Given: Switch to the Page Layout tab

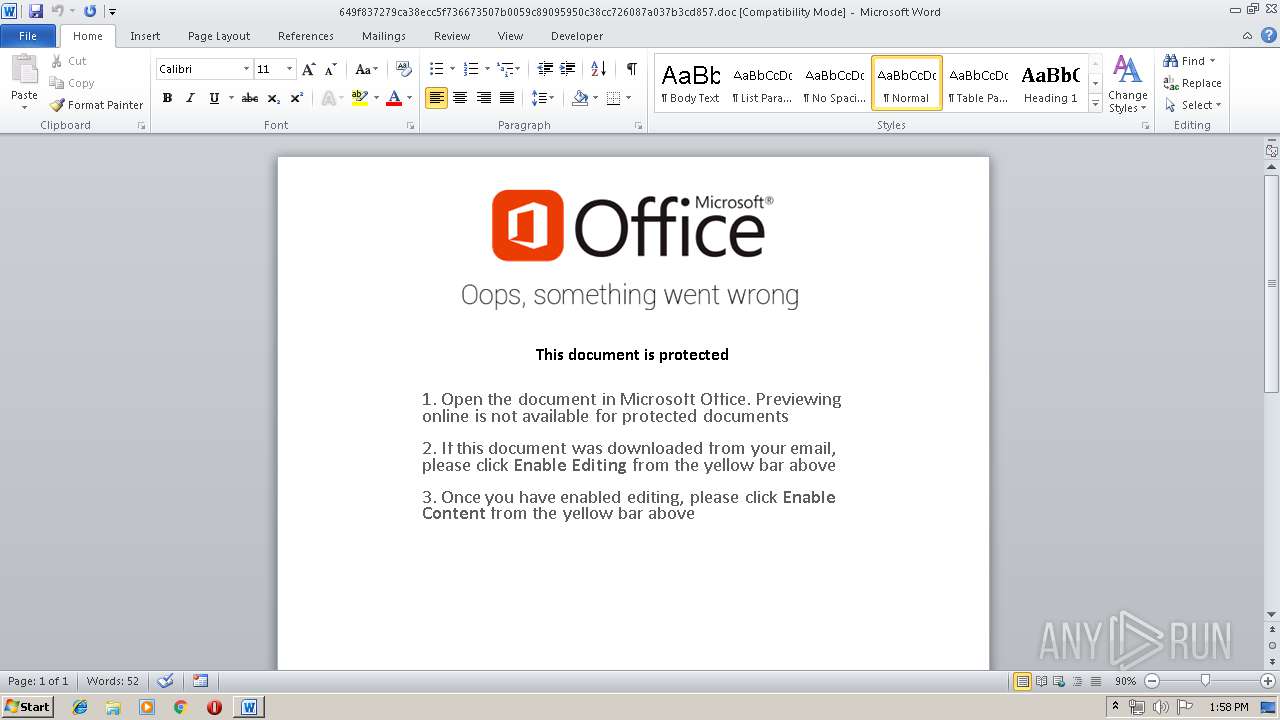Looking at the screenshot, I should coord(219,35).
